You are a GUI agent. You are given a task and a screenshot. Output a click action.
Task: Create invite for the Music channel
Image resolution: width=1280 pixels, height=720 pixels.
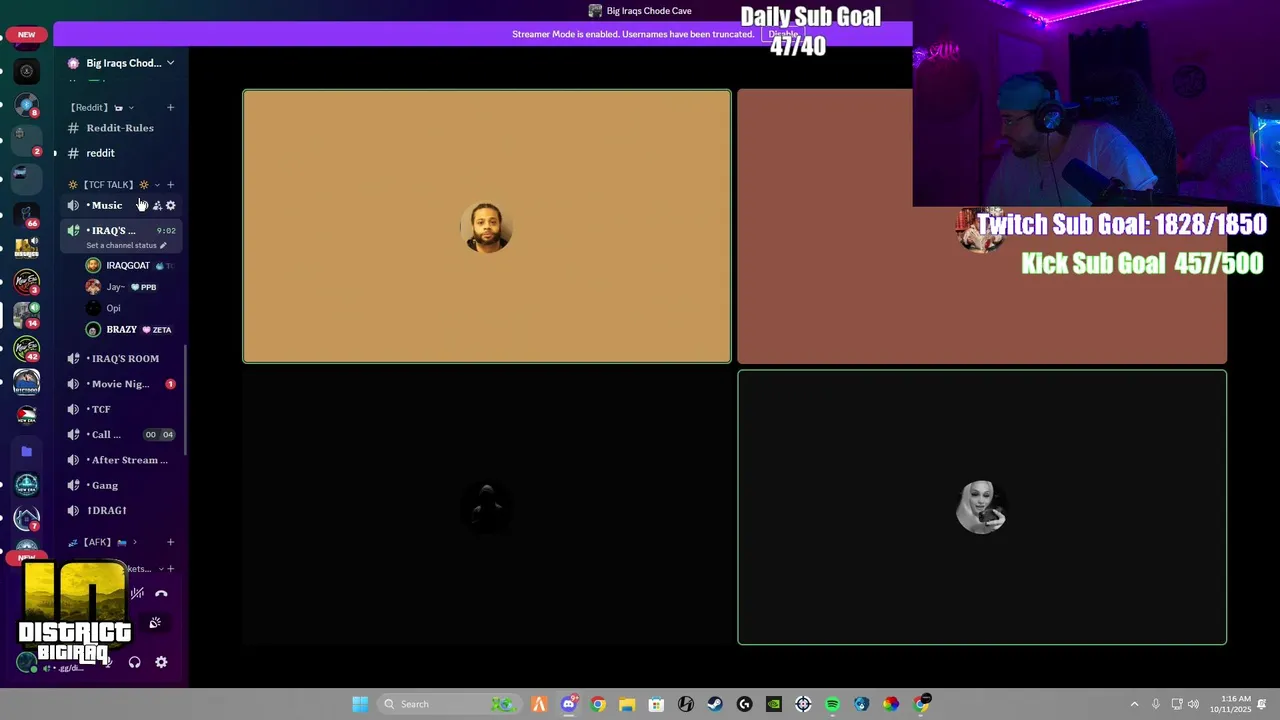(157, 205)
